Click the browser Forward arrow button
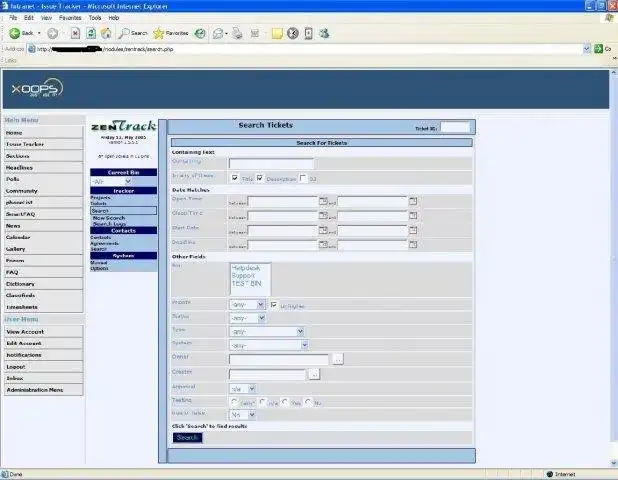618x480 pixels. pos(52,33)
